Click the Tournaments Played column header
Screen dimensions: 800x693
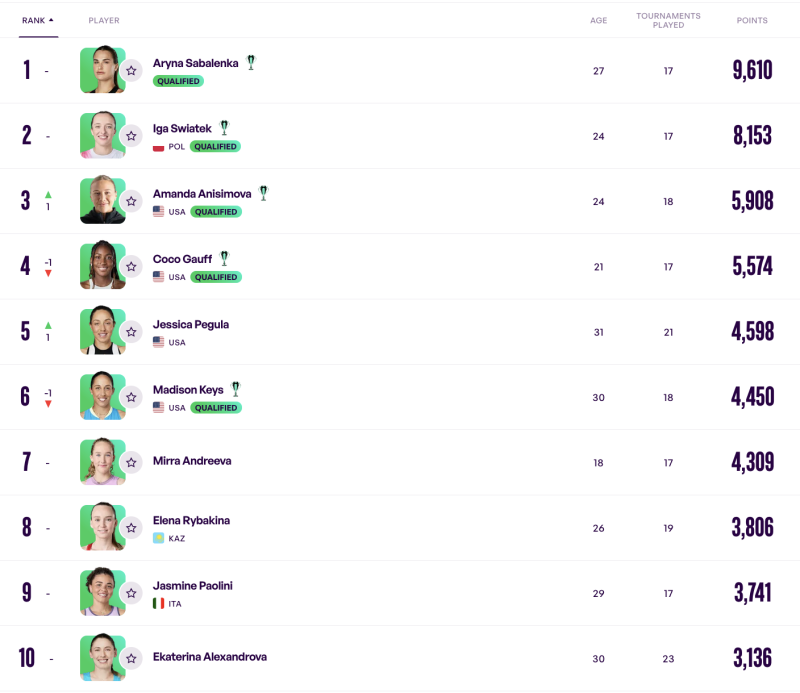click(x=668, y=20)
